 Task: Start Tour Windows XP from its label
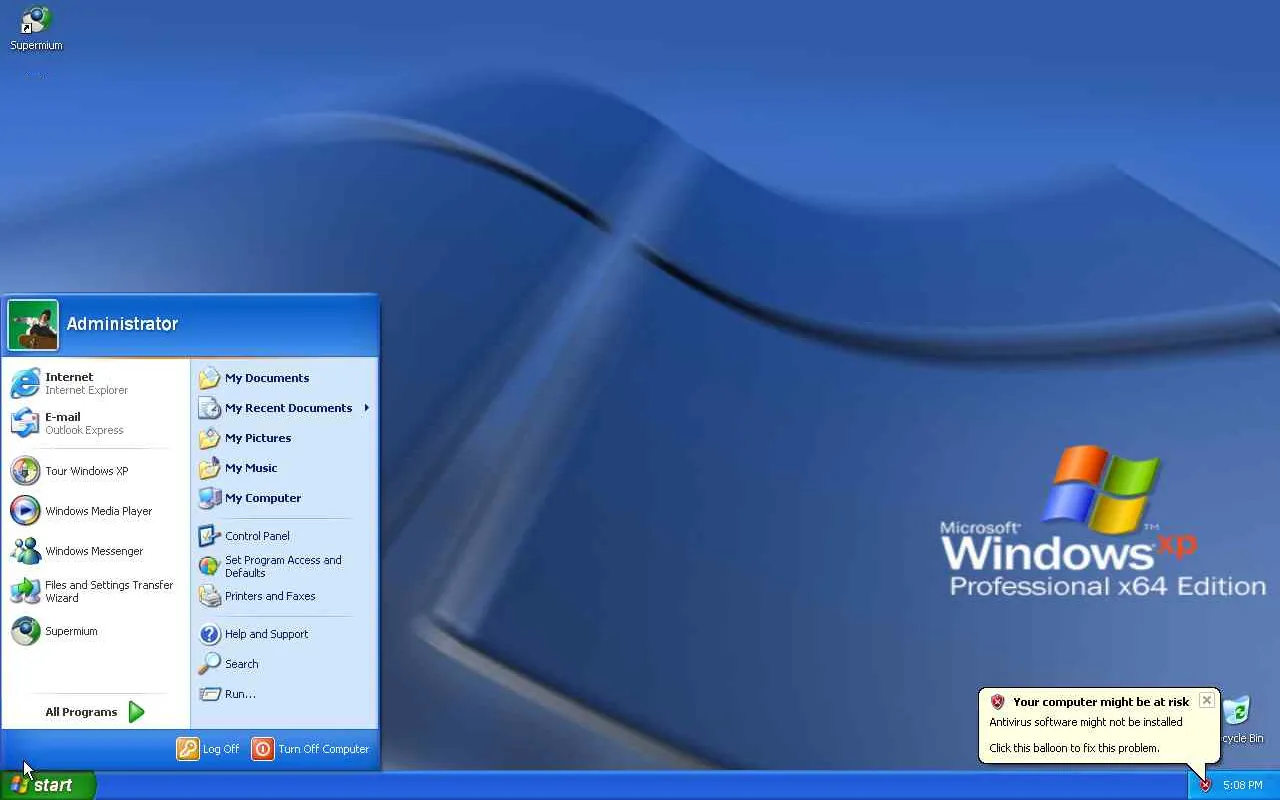87,471
